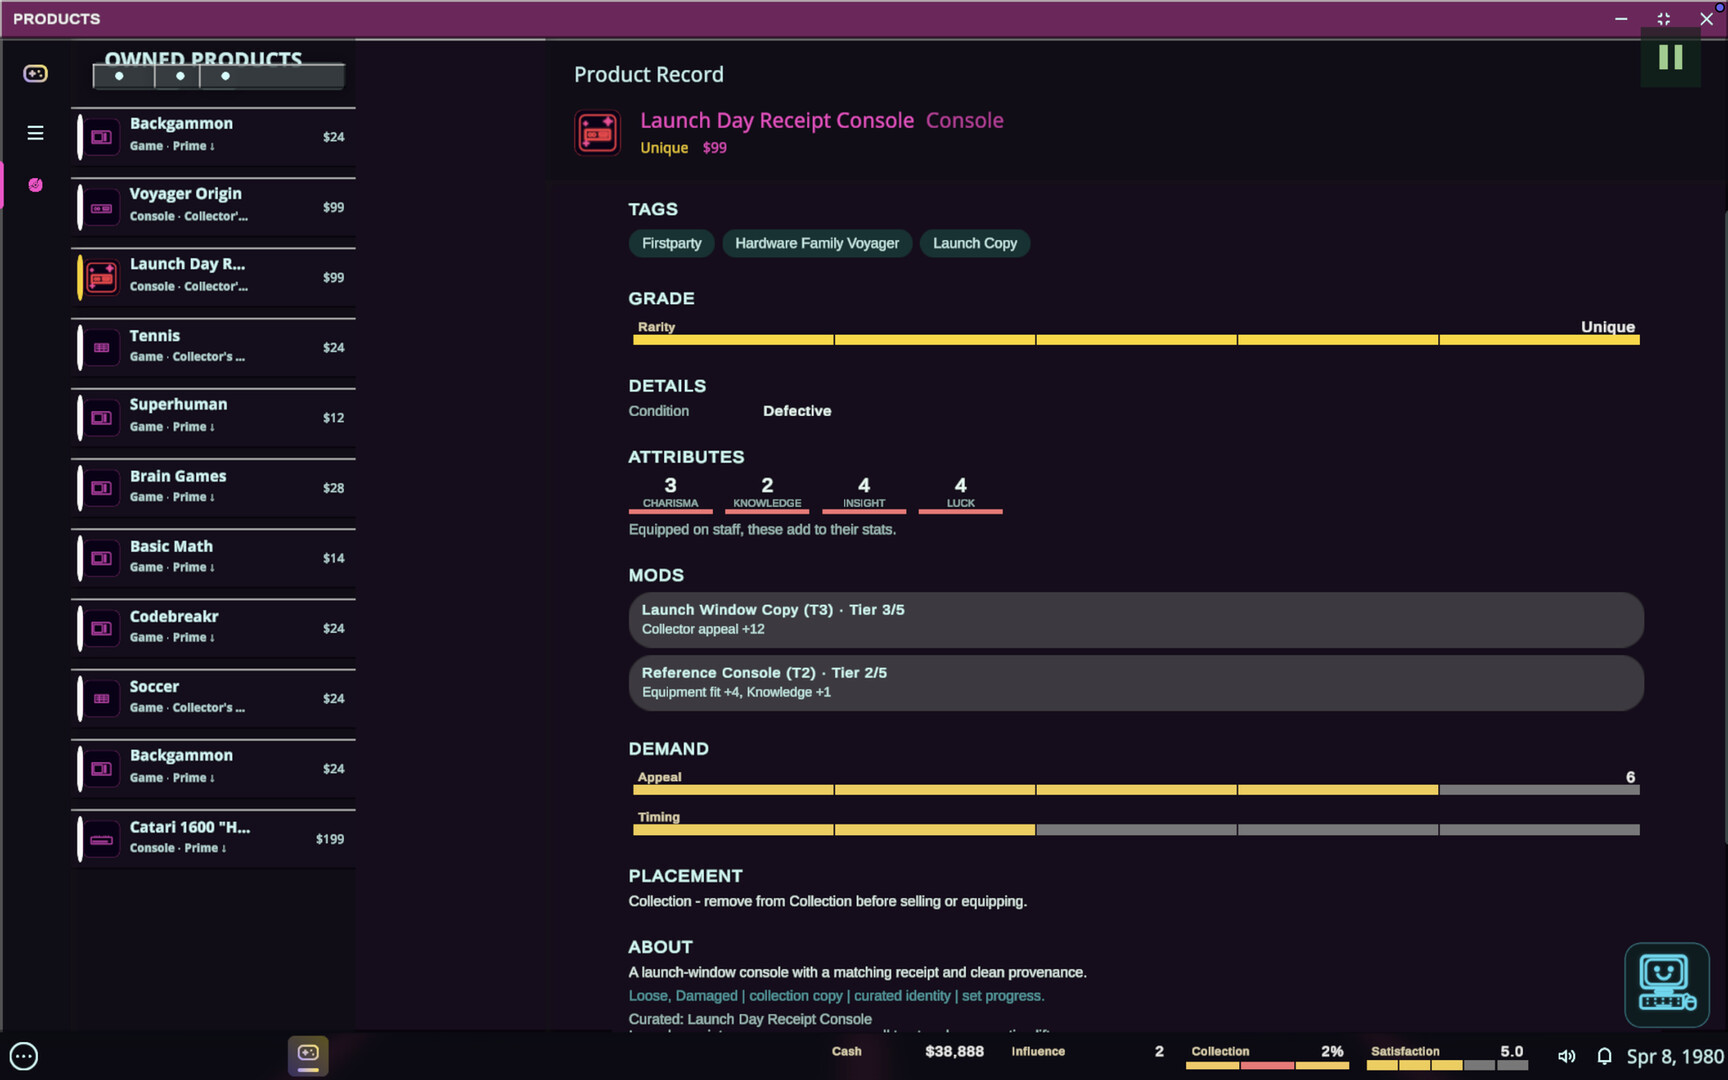
Task: Open Brain Games product record
Action: tap(214, 488)
